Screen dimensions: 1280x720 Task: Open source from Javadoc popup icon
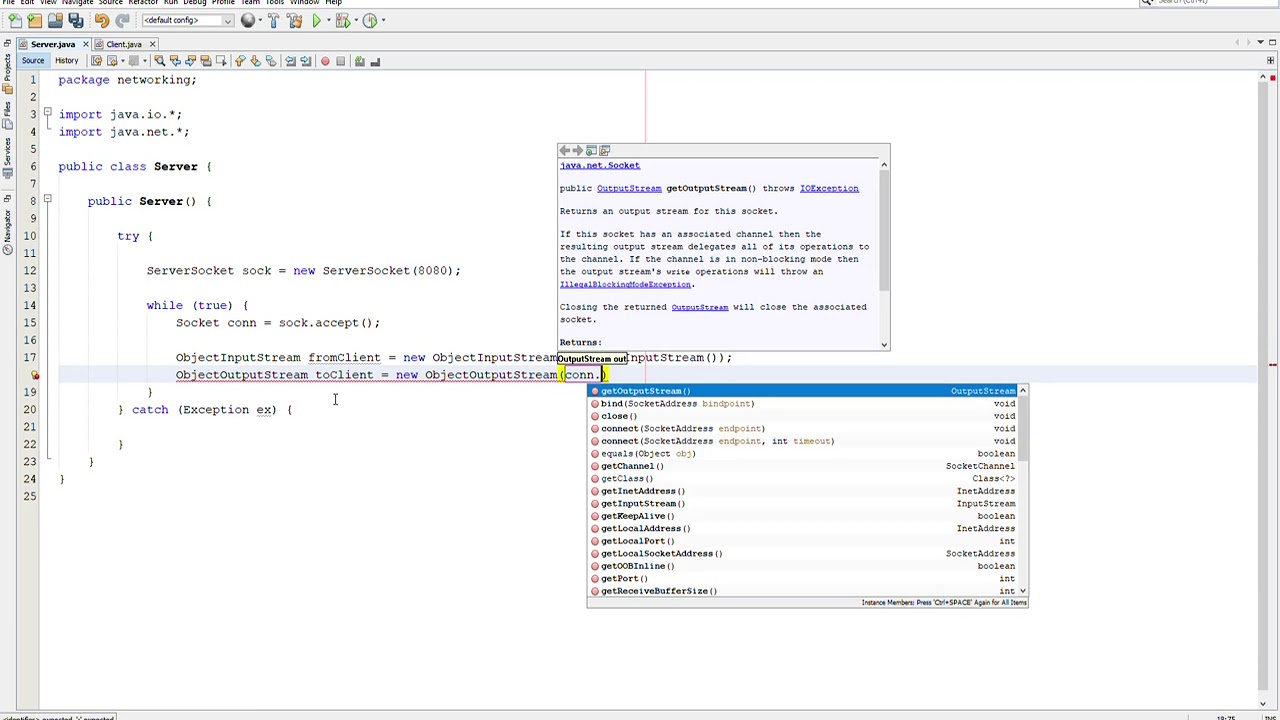604,151
